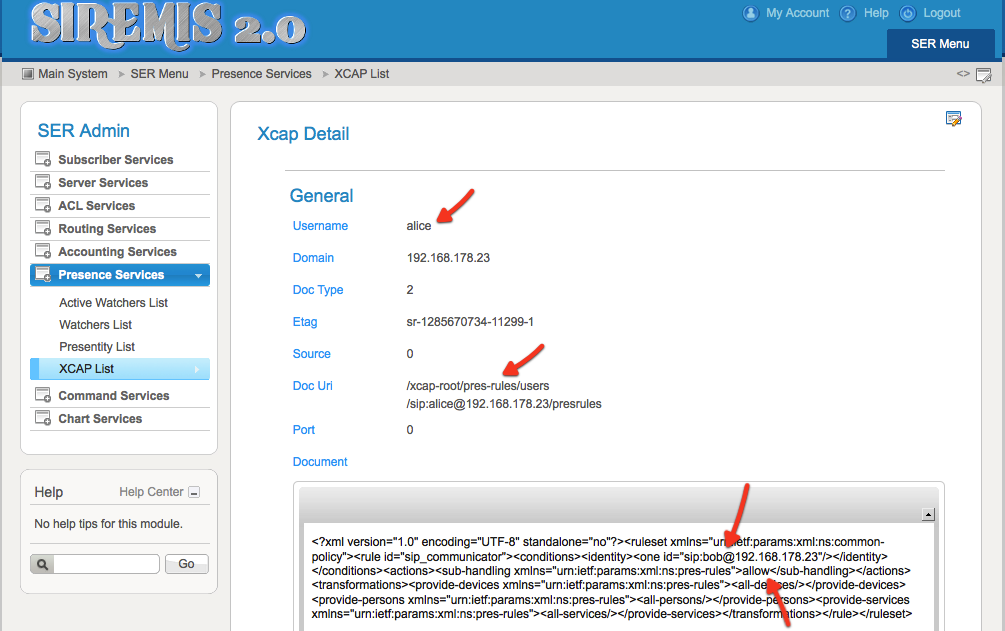1005x631 pixels.
Task: Click the edit icon in Xcap Detail panel
Action: 953,119
